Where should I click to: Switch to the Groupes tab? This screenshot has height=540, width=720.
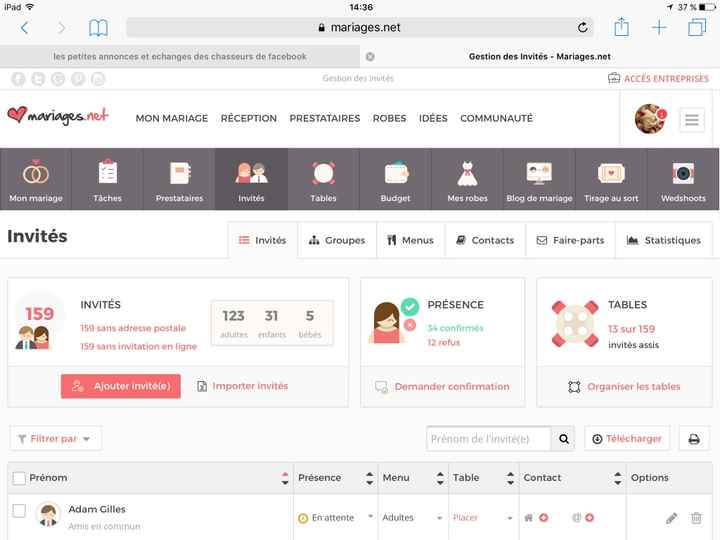(337, 240)
